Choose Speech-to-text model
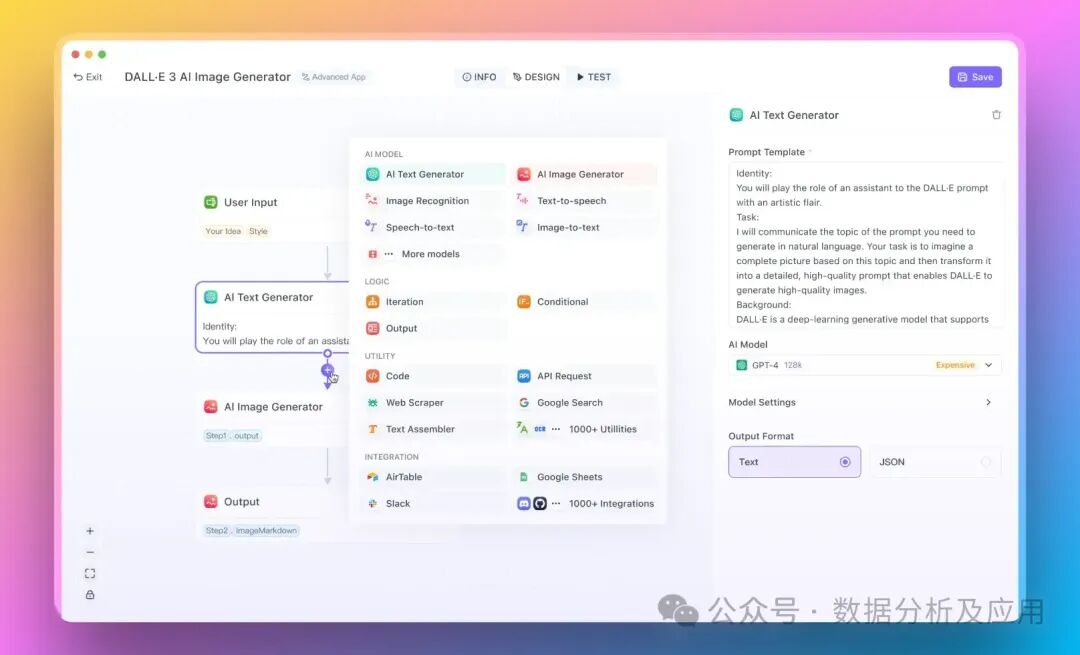1080x655 pixels. (x=434, y=227)
